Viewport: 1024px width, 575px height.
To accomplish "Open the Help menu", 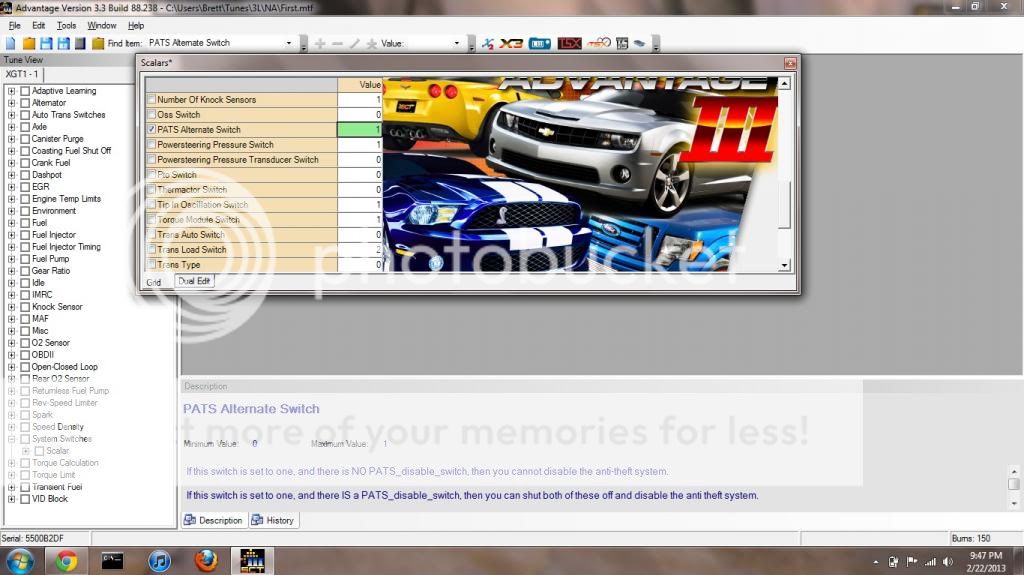I will point(136,25).
